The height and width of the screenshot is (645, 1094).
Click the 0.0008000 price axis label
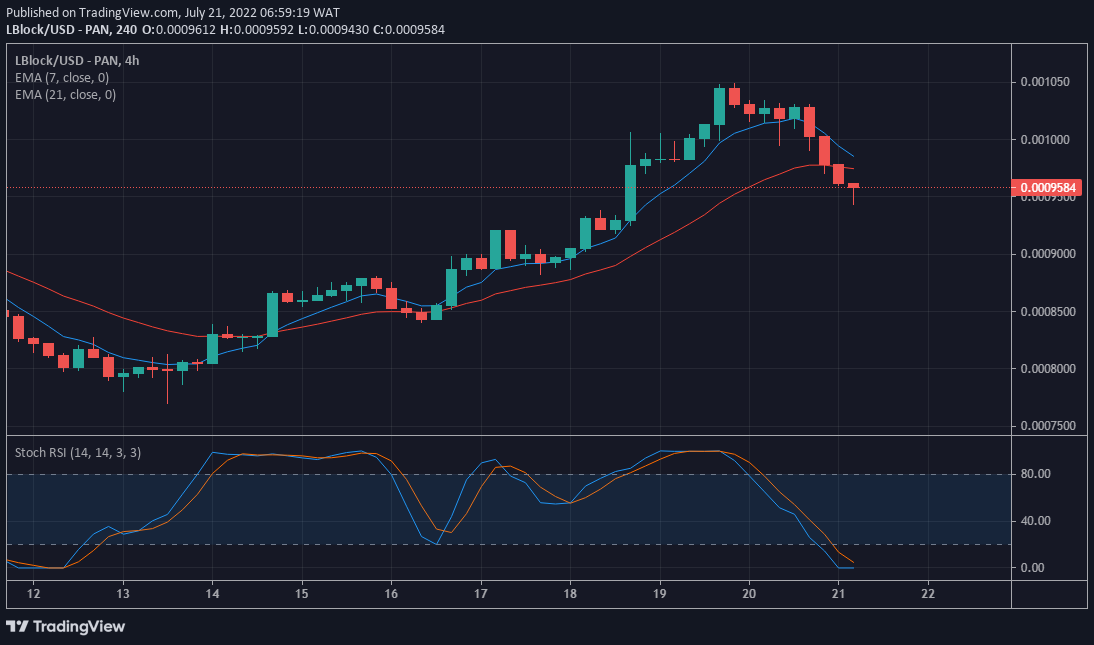coord(1048,369)
